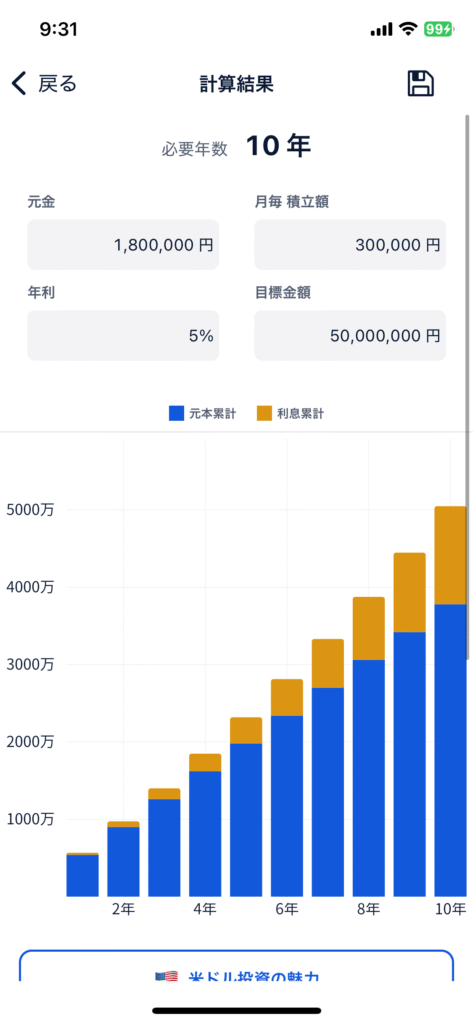Viewport: 473px width, 1024px height.
Task: Tap the 年利 field showing 5%
Action: (123, 336)
